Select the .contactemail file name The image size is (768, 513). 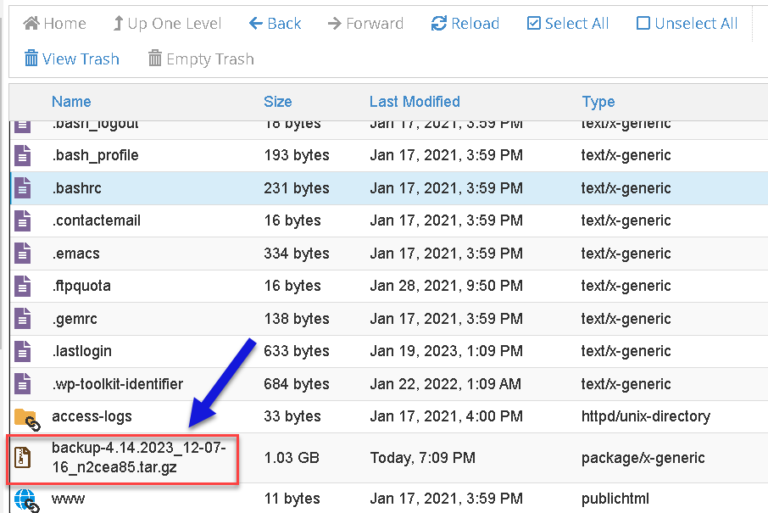[96, 220]
